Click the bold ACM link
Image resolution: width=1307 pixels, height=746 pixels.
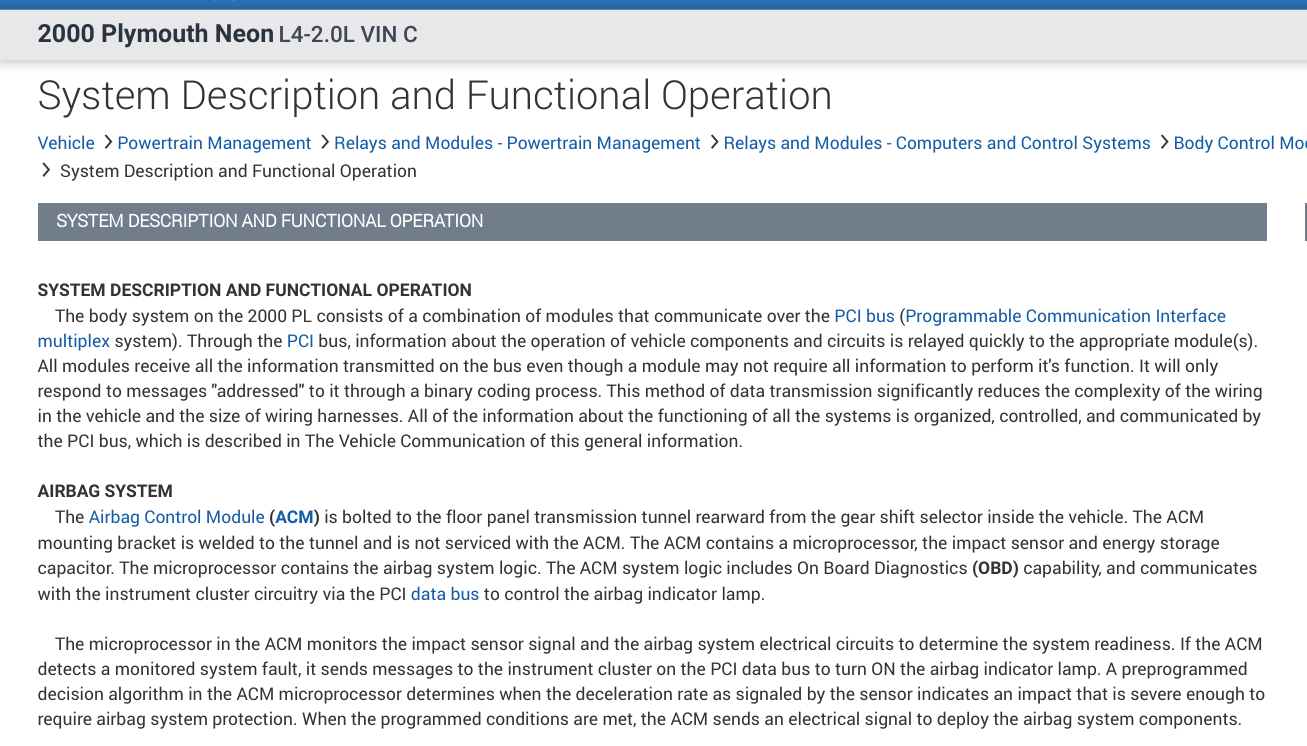(295, 517)
